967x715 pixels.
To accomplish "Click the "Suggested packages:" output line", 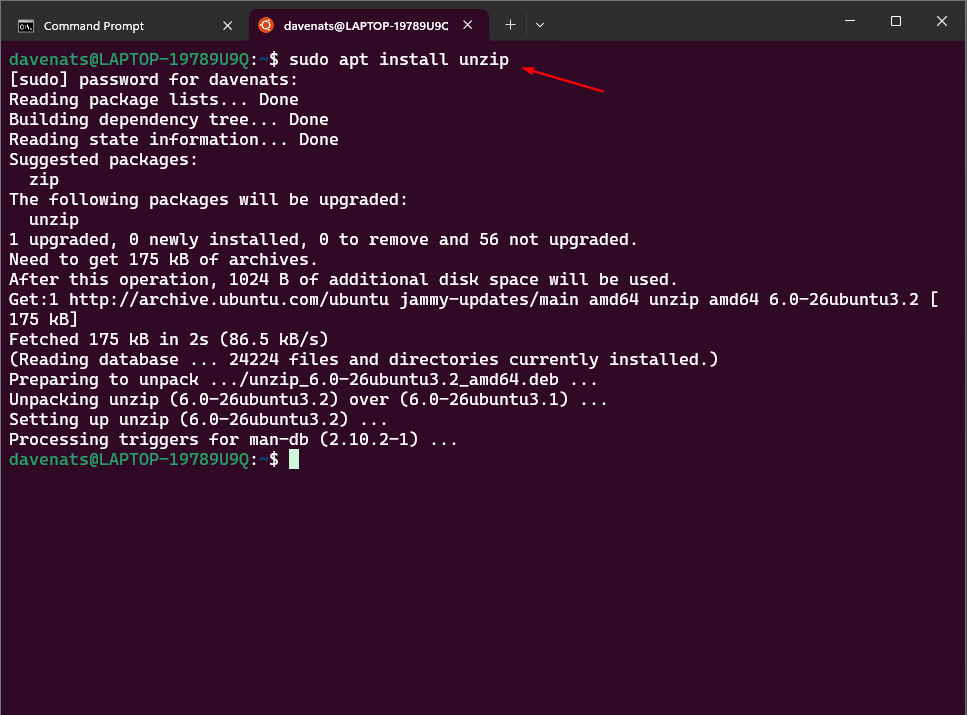I will tap(104, 160).
